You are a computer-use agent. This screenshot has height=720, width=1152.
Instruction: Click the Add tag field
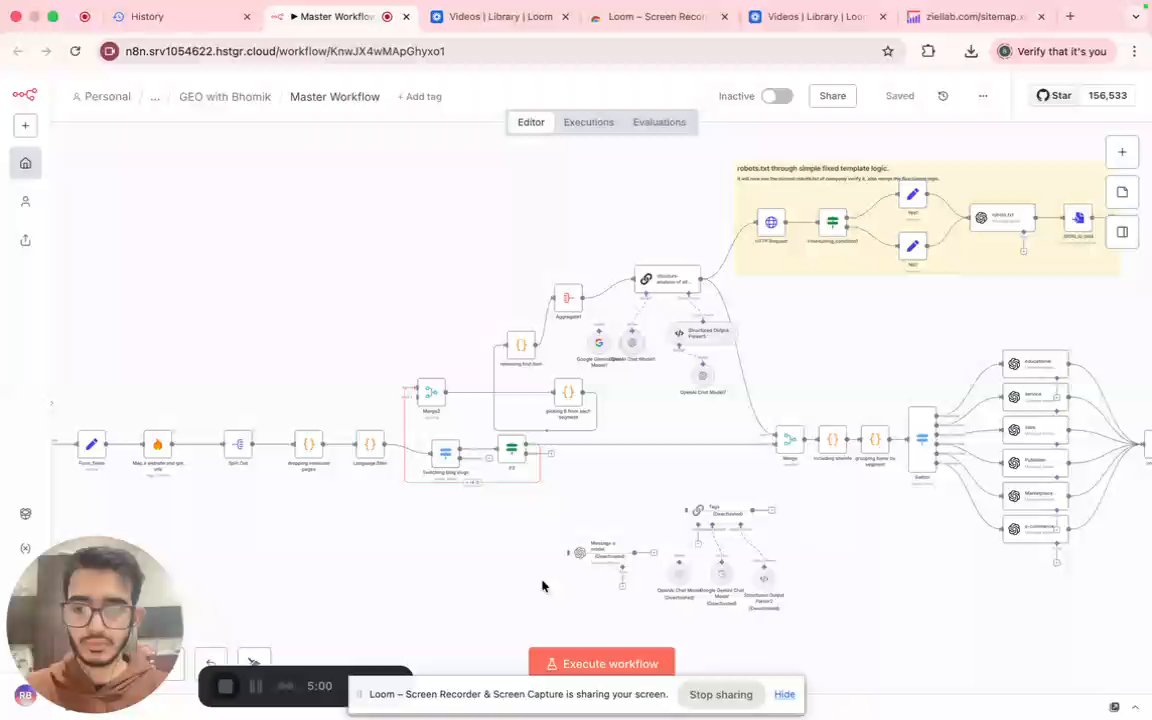420,97
